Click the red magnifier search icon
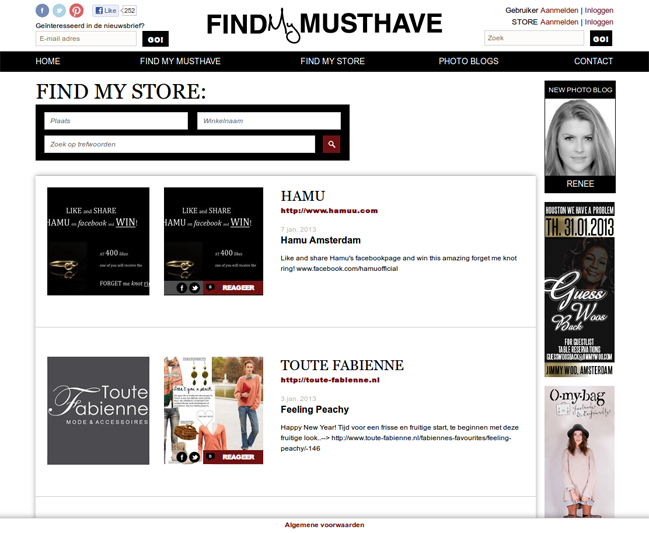Viewport: 649px width, 533px height. tap(332, 144)
